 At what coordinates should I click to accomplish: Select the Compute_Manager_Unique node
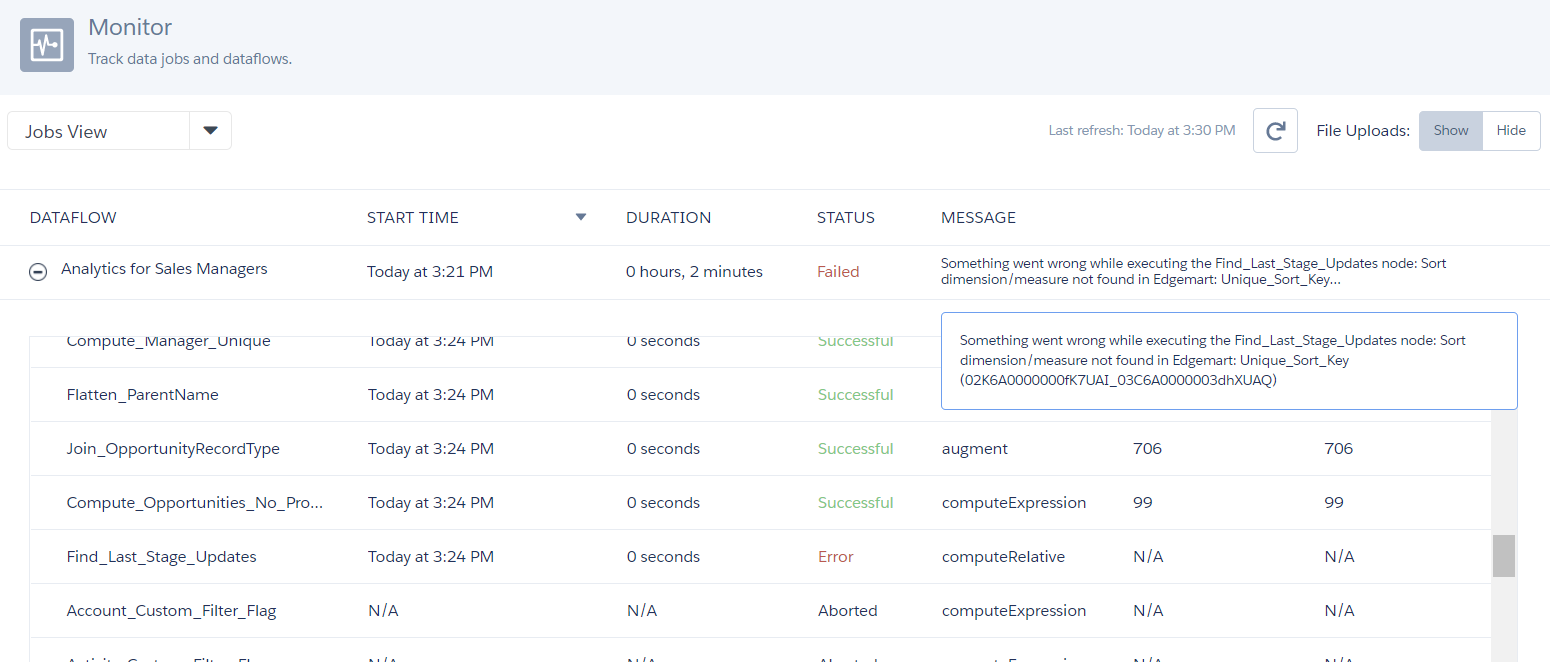168,340
